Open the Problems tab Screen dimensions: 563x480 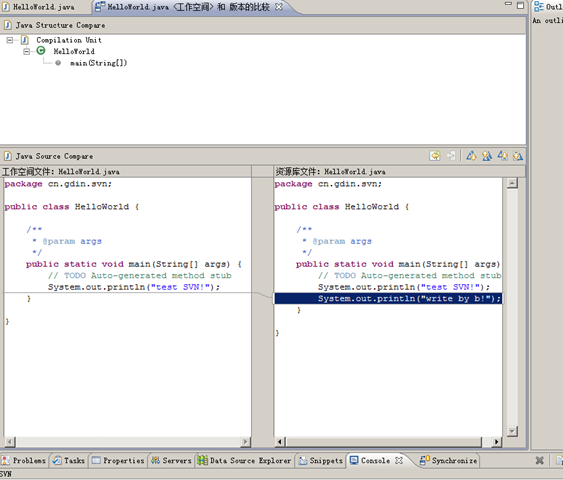[24, 460]
